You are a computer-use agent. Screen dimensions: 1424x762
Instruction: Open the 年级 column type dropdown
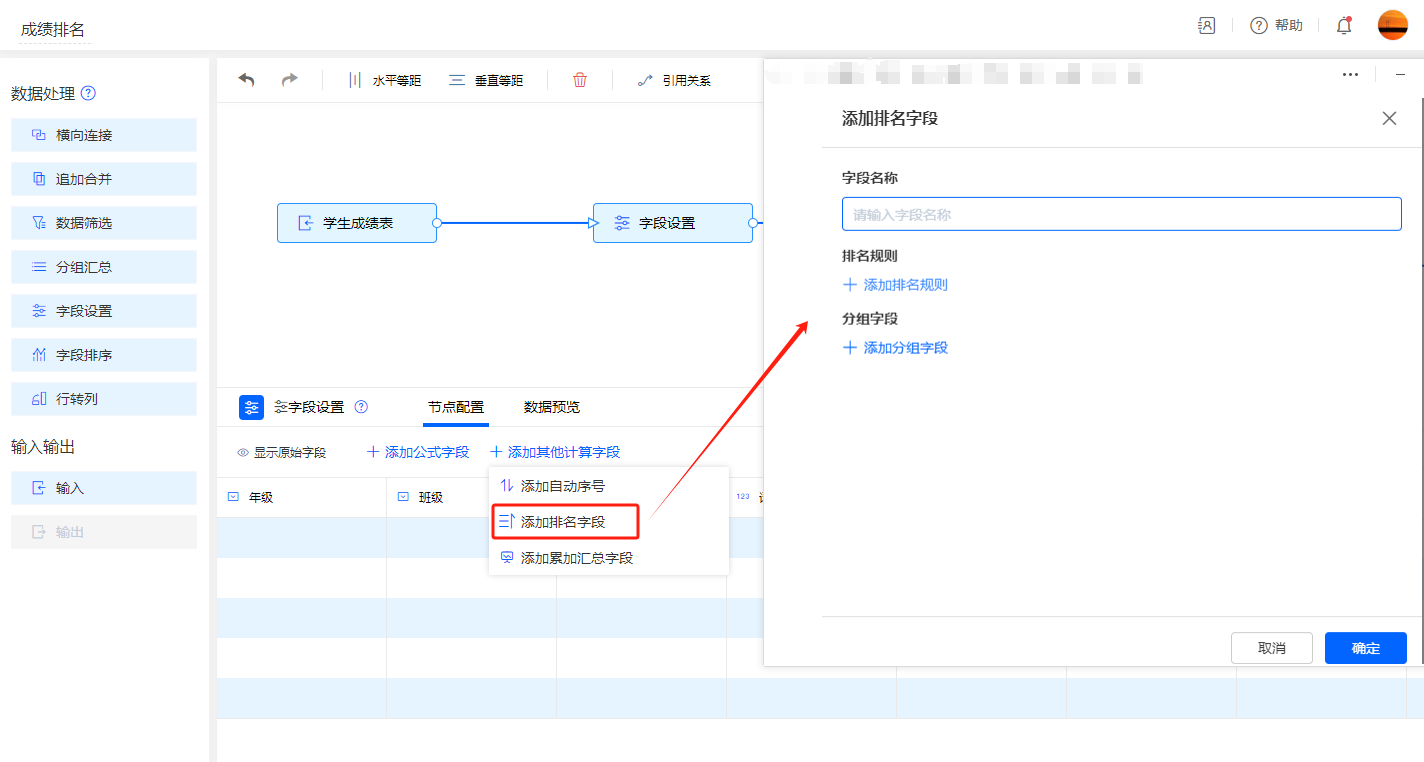pos(233,497)
